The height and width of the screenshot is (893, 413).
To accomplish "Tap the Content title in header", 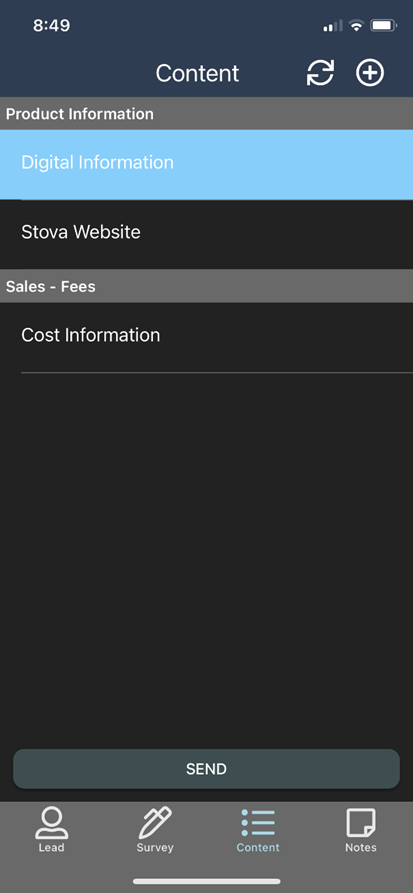I will tap(197, 73).
